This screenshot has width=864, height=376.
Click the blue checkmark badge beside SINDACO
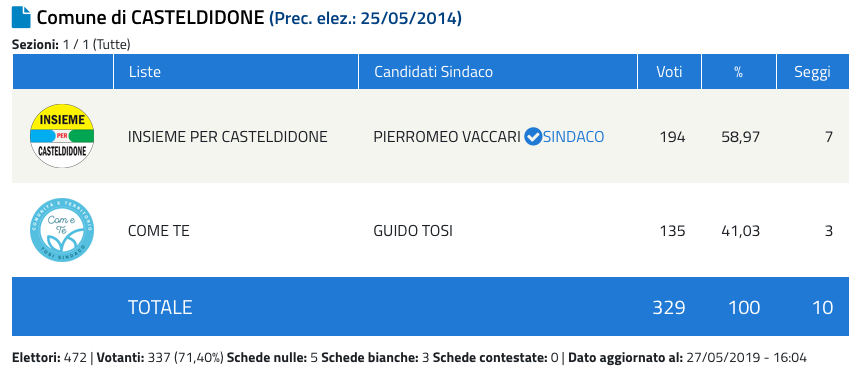pyautogui.click(x=532, y=136)
